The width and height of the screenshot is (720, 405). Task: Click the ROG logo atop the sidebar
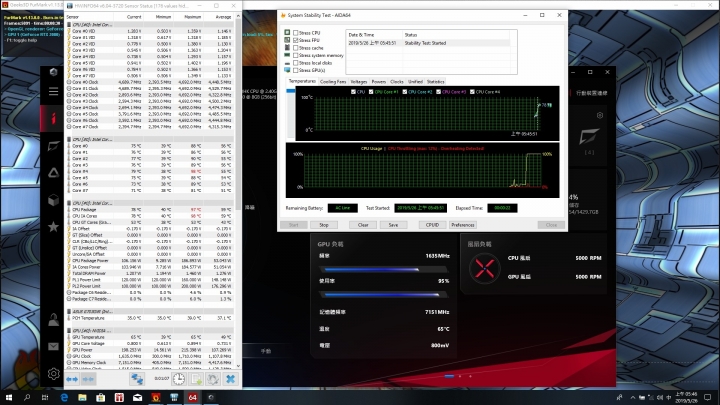pos(53,72)
